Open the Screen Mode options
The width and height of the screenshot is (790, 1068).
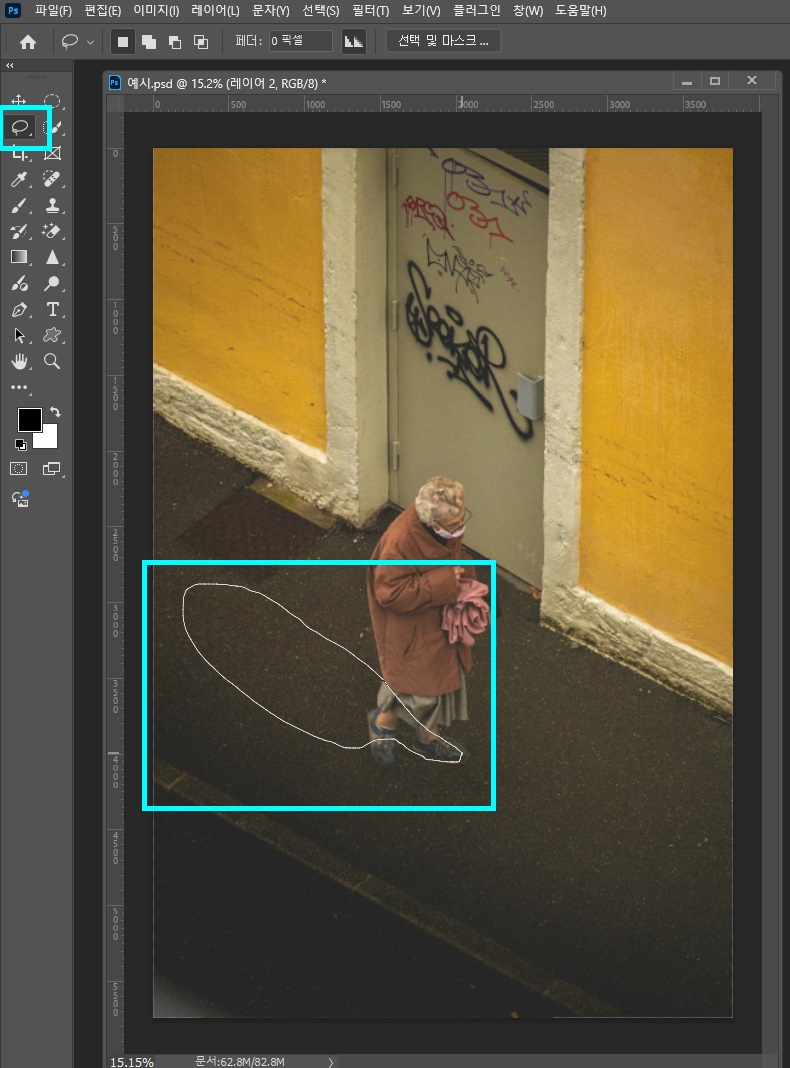(52, 469)
